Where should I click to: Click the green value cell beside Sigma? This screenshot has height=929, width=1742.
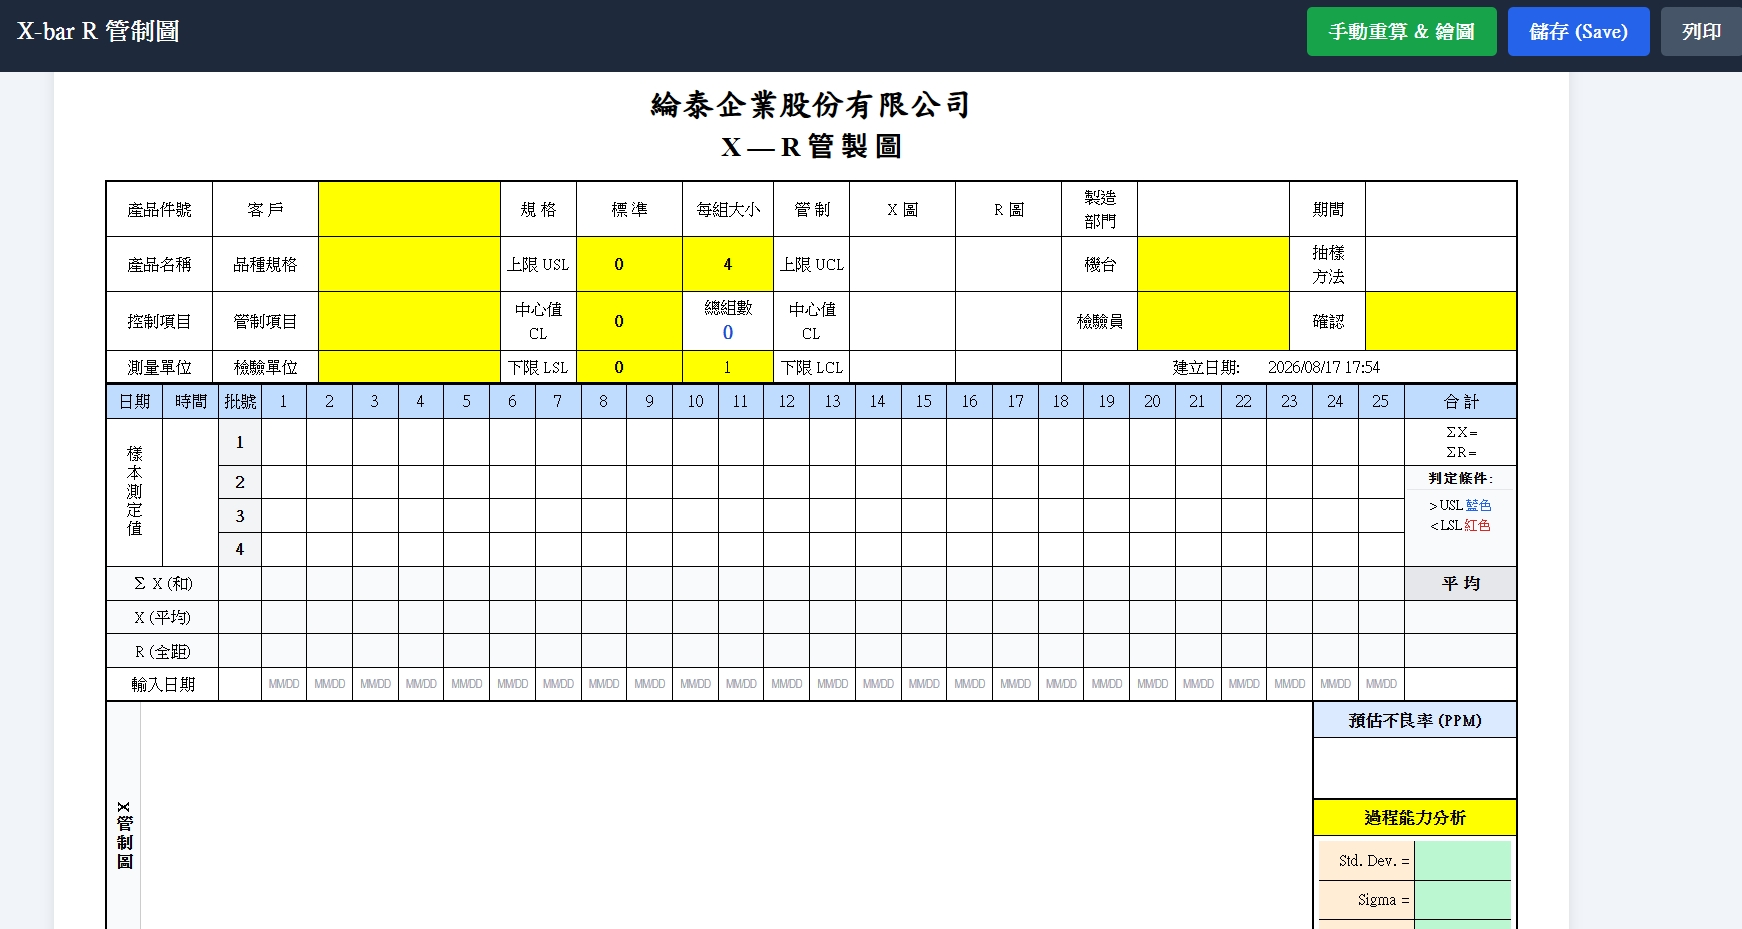(1462, 900)
